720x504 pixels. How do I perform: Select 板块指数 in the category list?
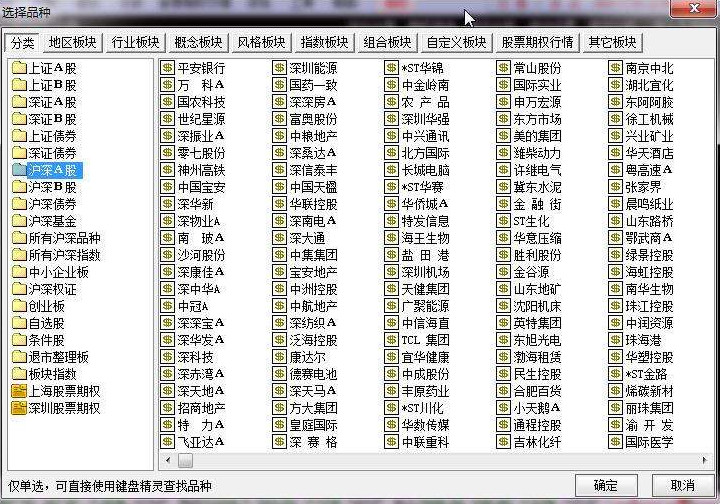(52, 374)
